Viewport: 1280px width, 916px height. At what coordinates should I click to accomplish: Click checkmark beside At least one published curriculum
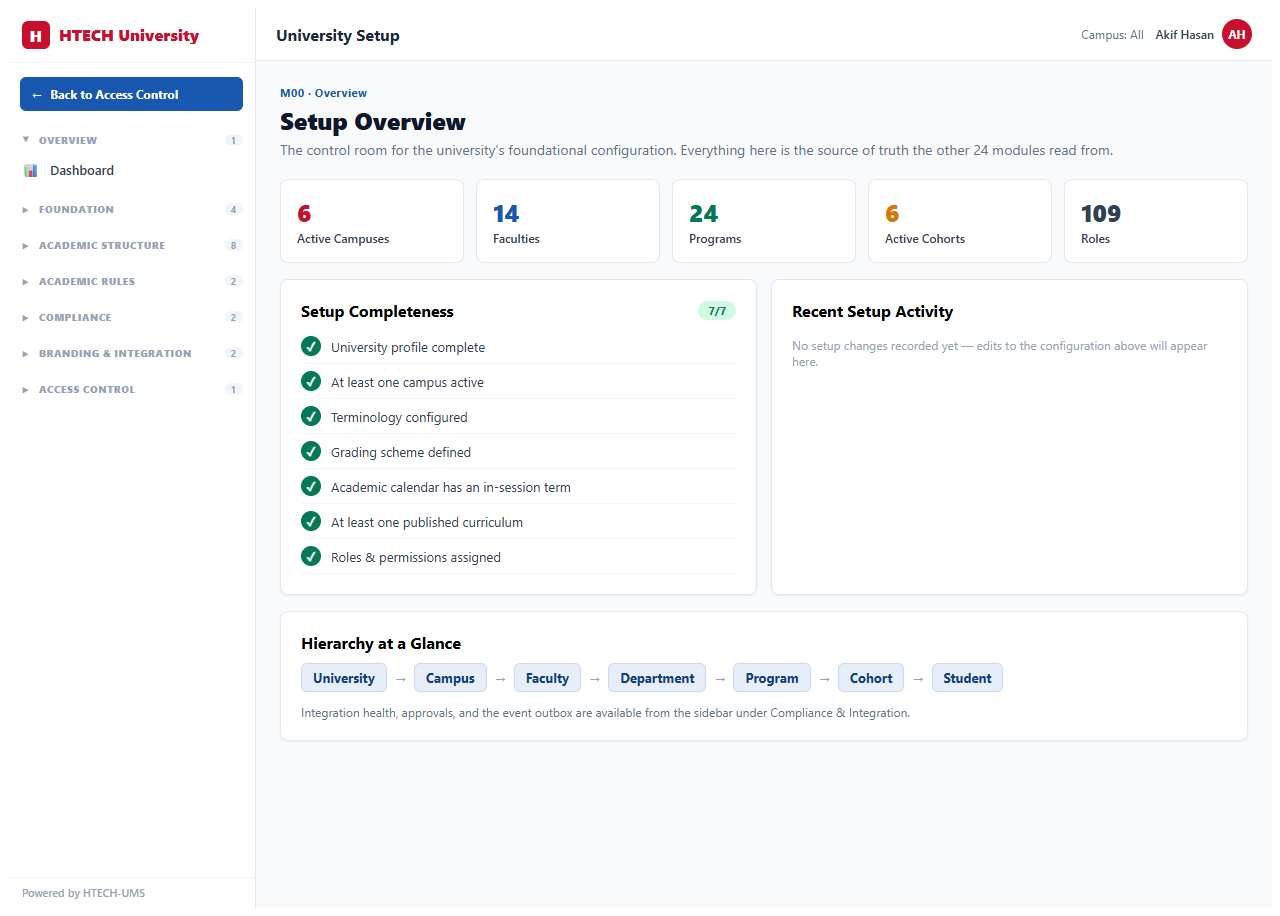[311, 521]
